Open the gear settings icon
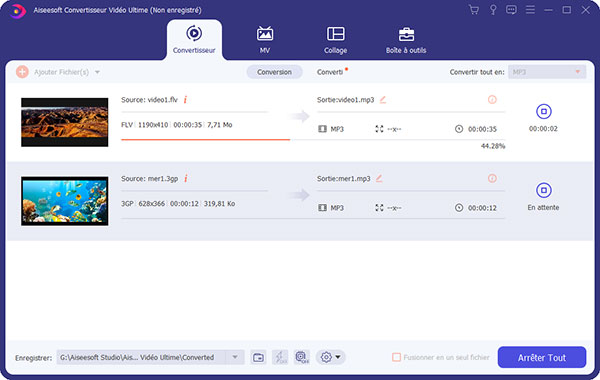600x380 pixels. tap(326, 357)
